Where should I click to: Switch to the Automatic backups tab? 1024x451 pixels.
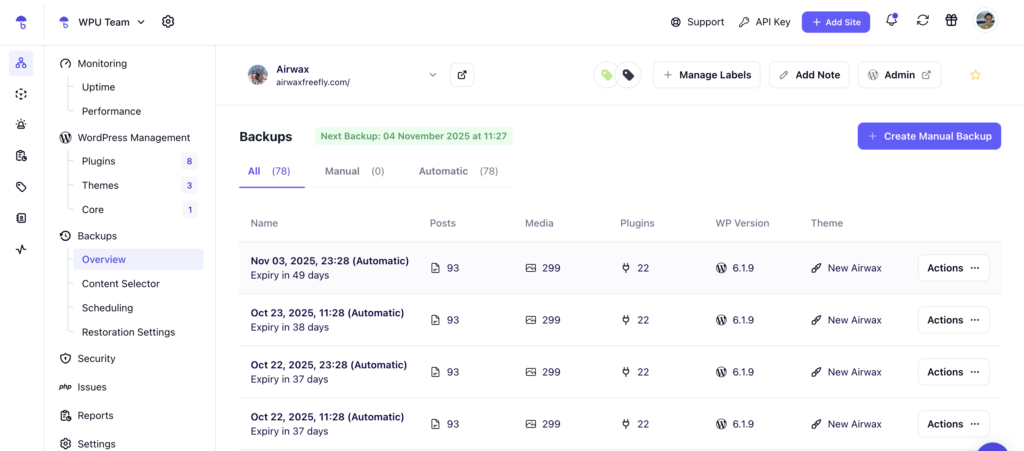pyautogui.click(x=458, y=171)
